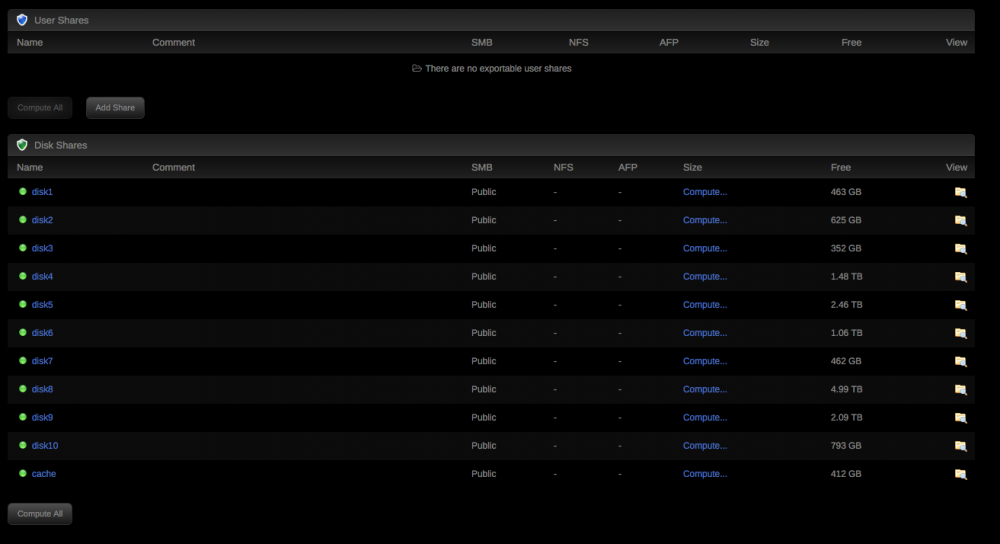Compute size for disk5
Viewport: 1000px width, 544px height.
point(705,304)
